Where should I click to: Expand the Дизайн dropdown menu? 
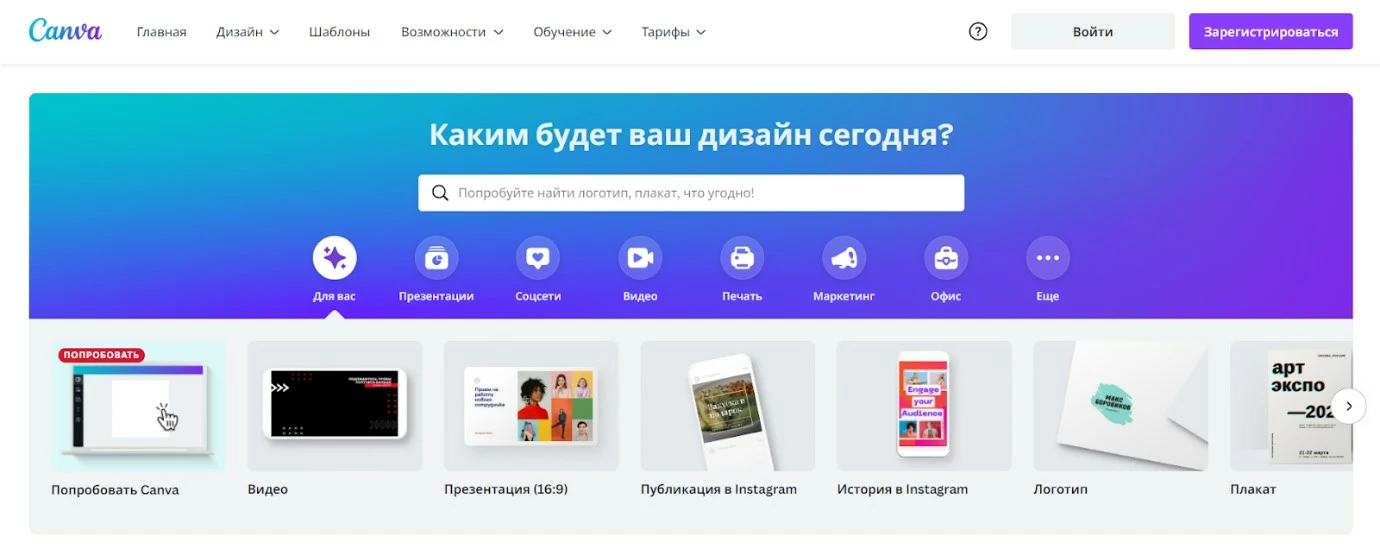[x=248, y=32]
